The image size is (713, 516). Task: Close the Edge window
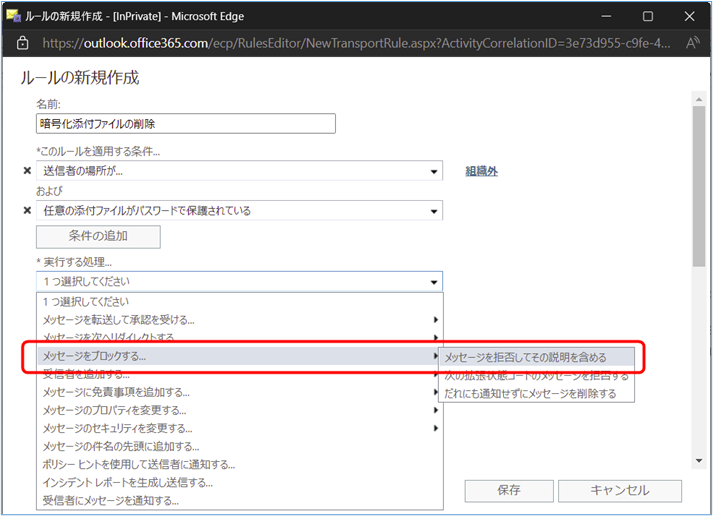689,16
